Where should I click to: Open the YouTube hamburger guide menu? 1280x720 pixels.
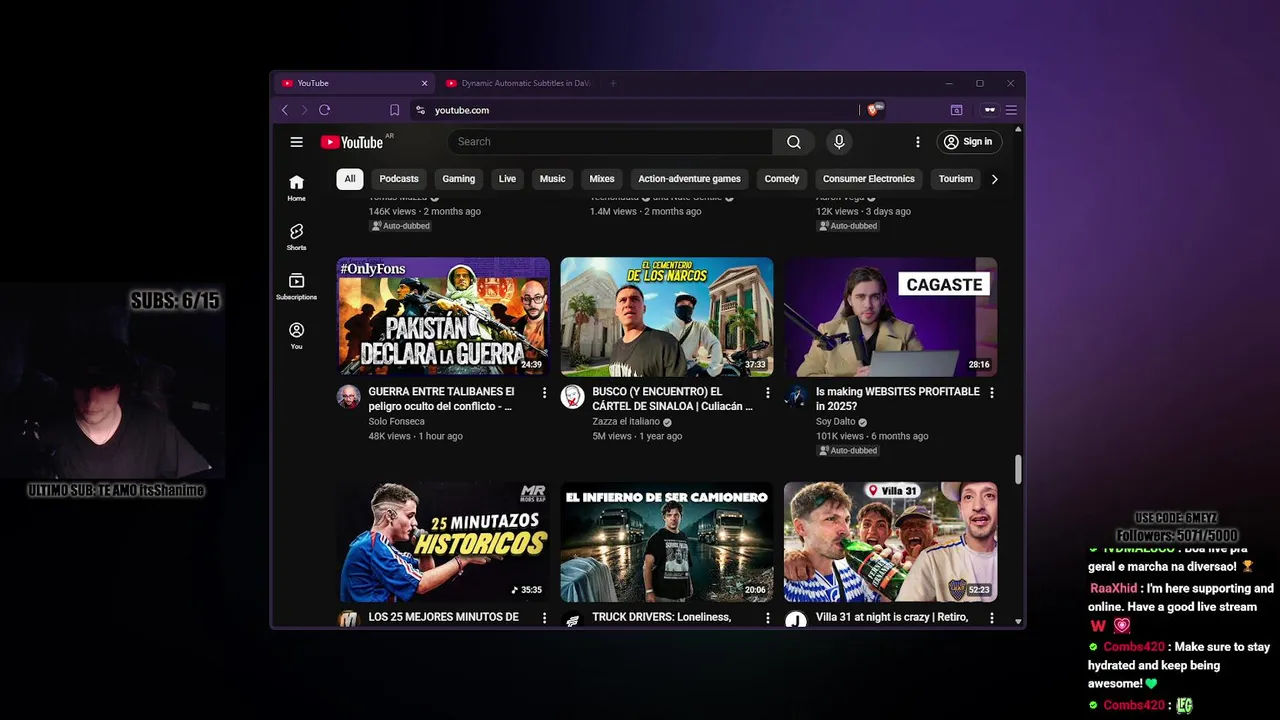click(296, 142)
